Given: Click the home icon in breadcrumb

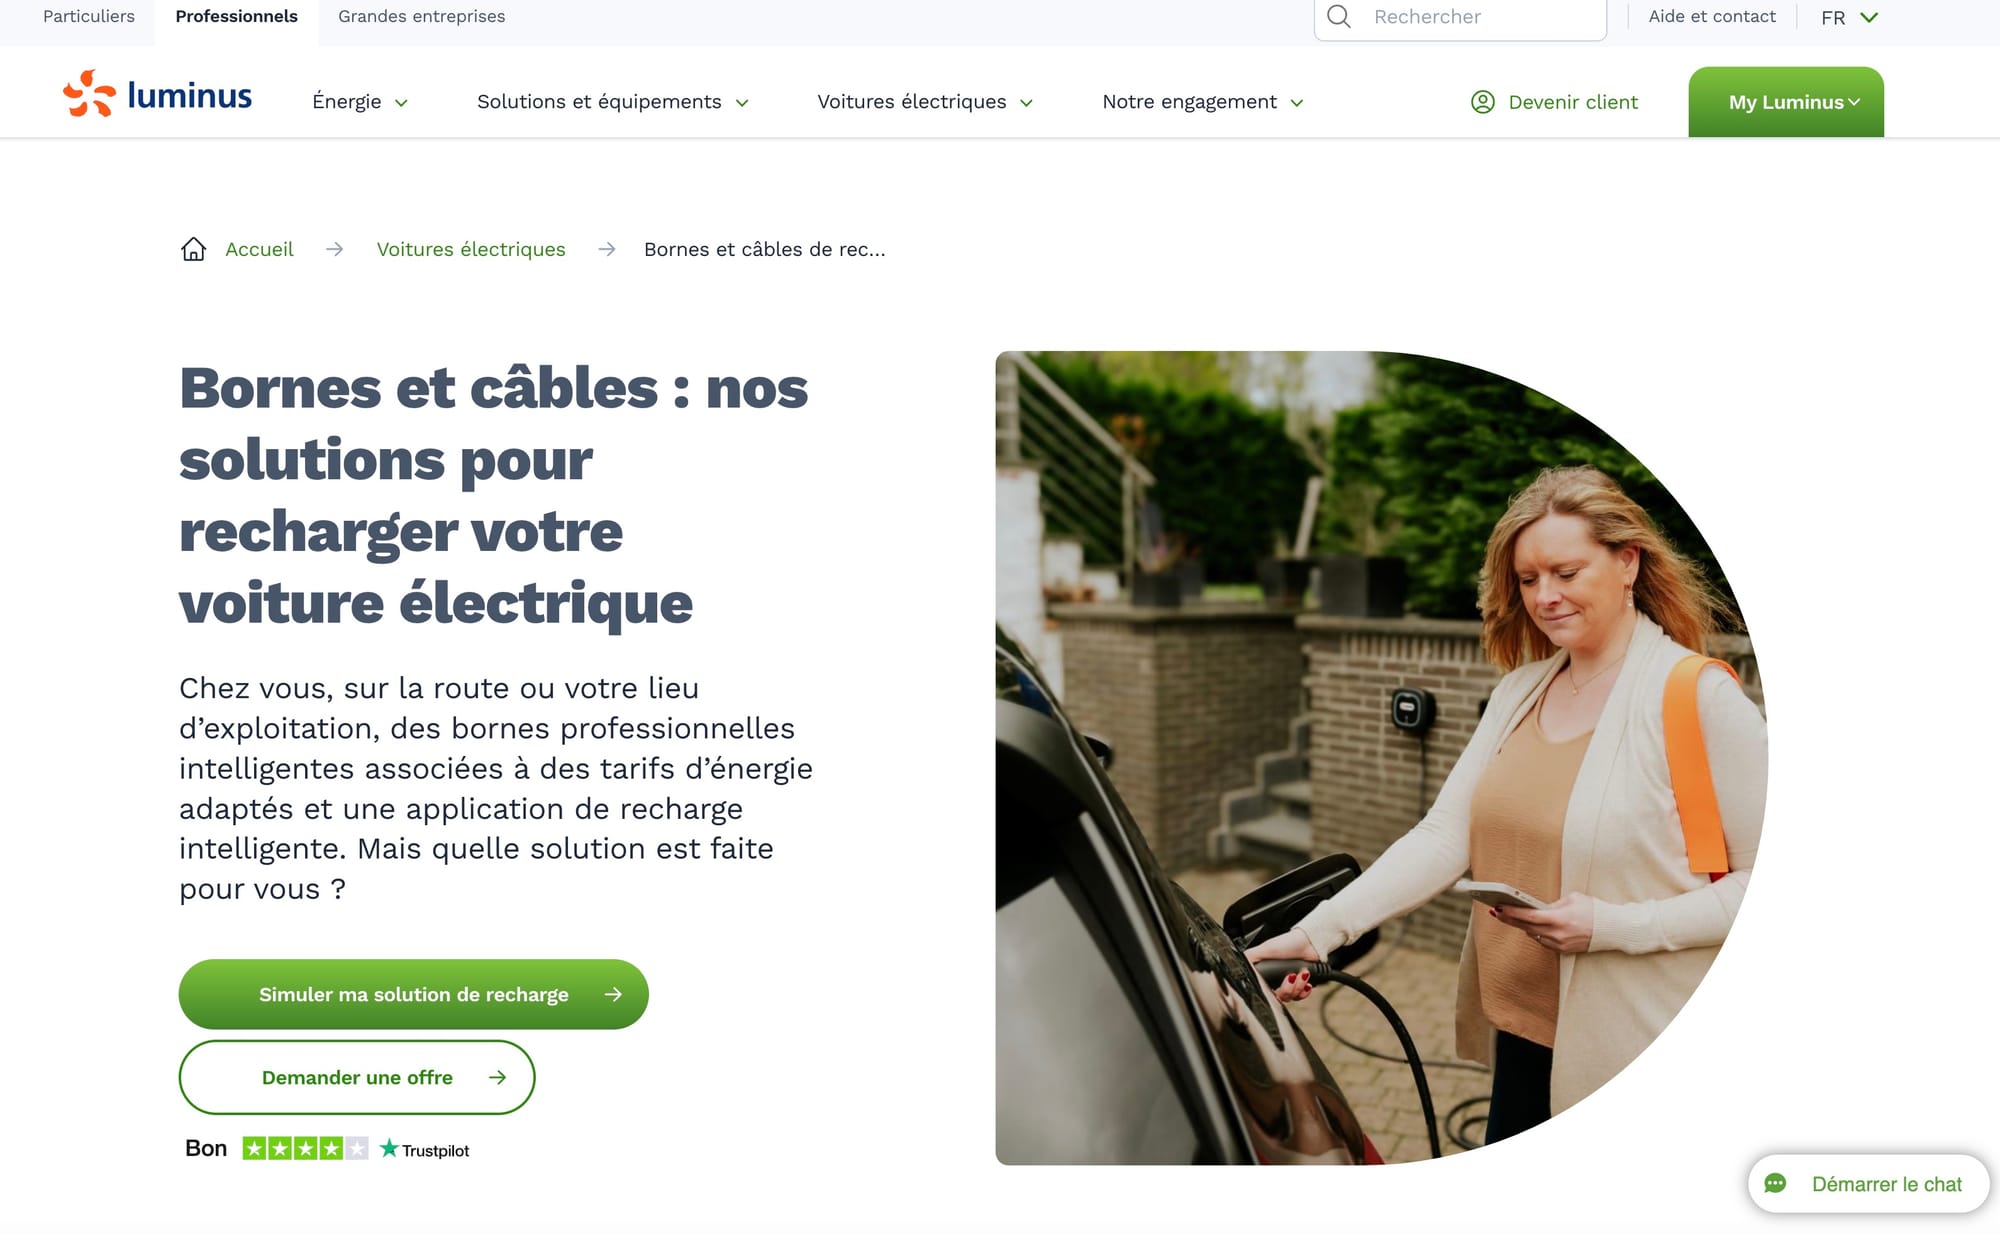Looking at the screenshot, I should (x=193, y=249).
